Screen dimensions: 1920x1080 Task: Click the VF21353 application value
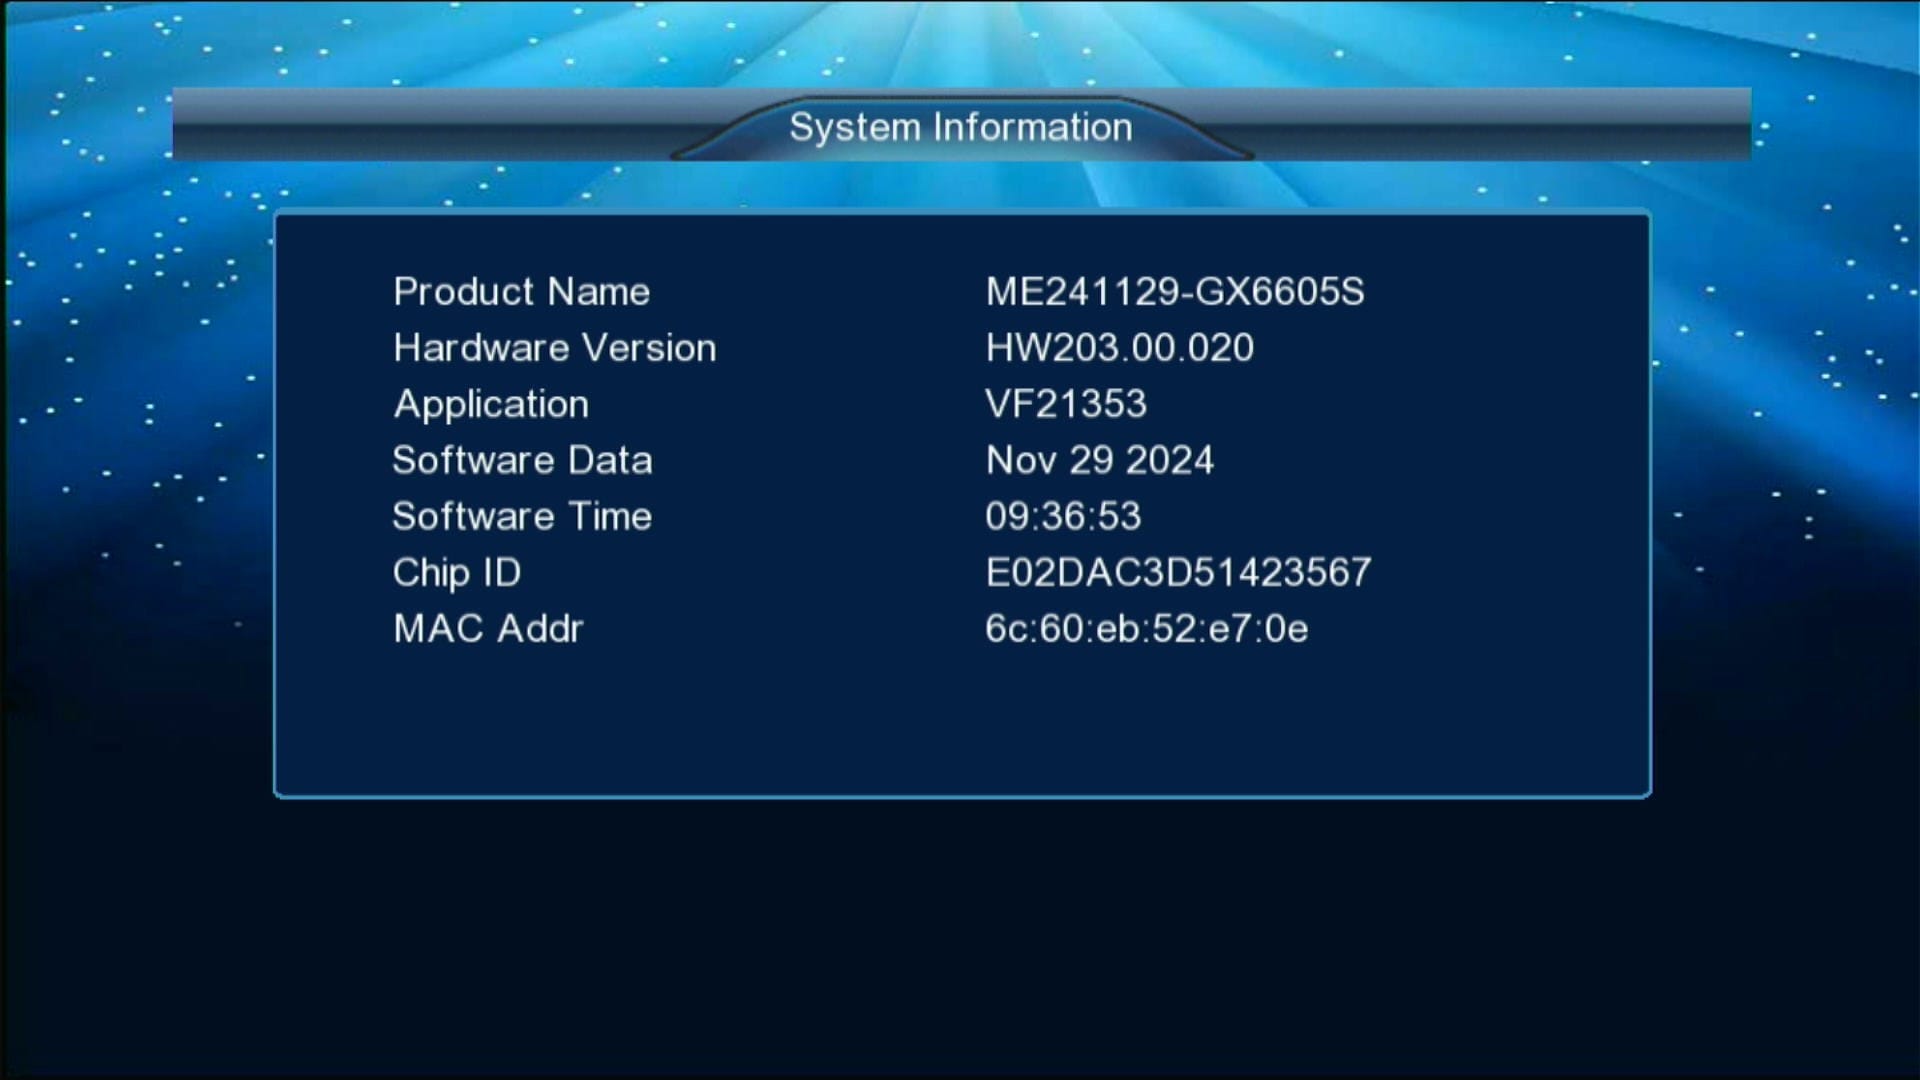1065,403
